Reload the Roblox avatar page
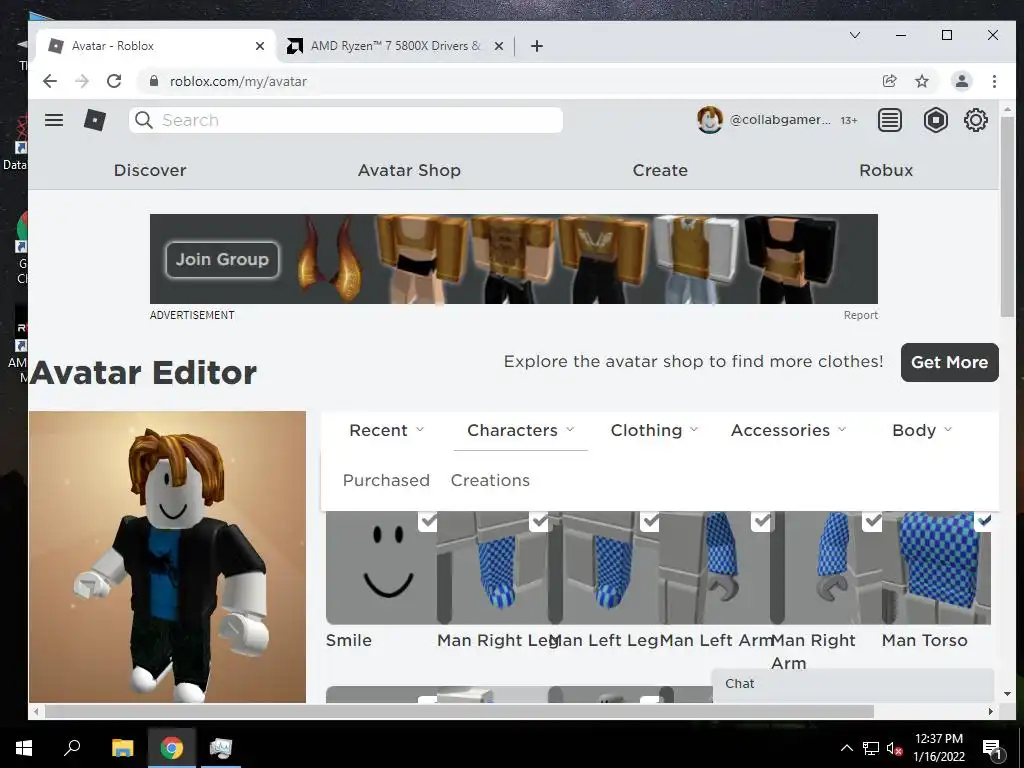 114,81
